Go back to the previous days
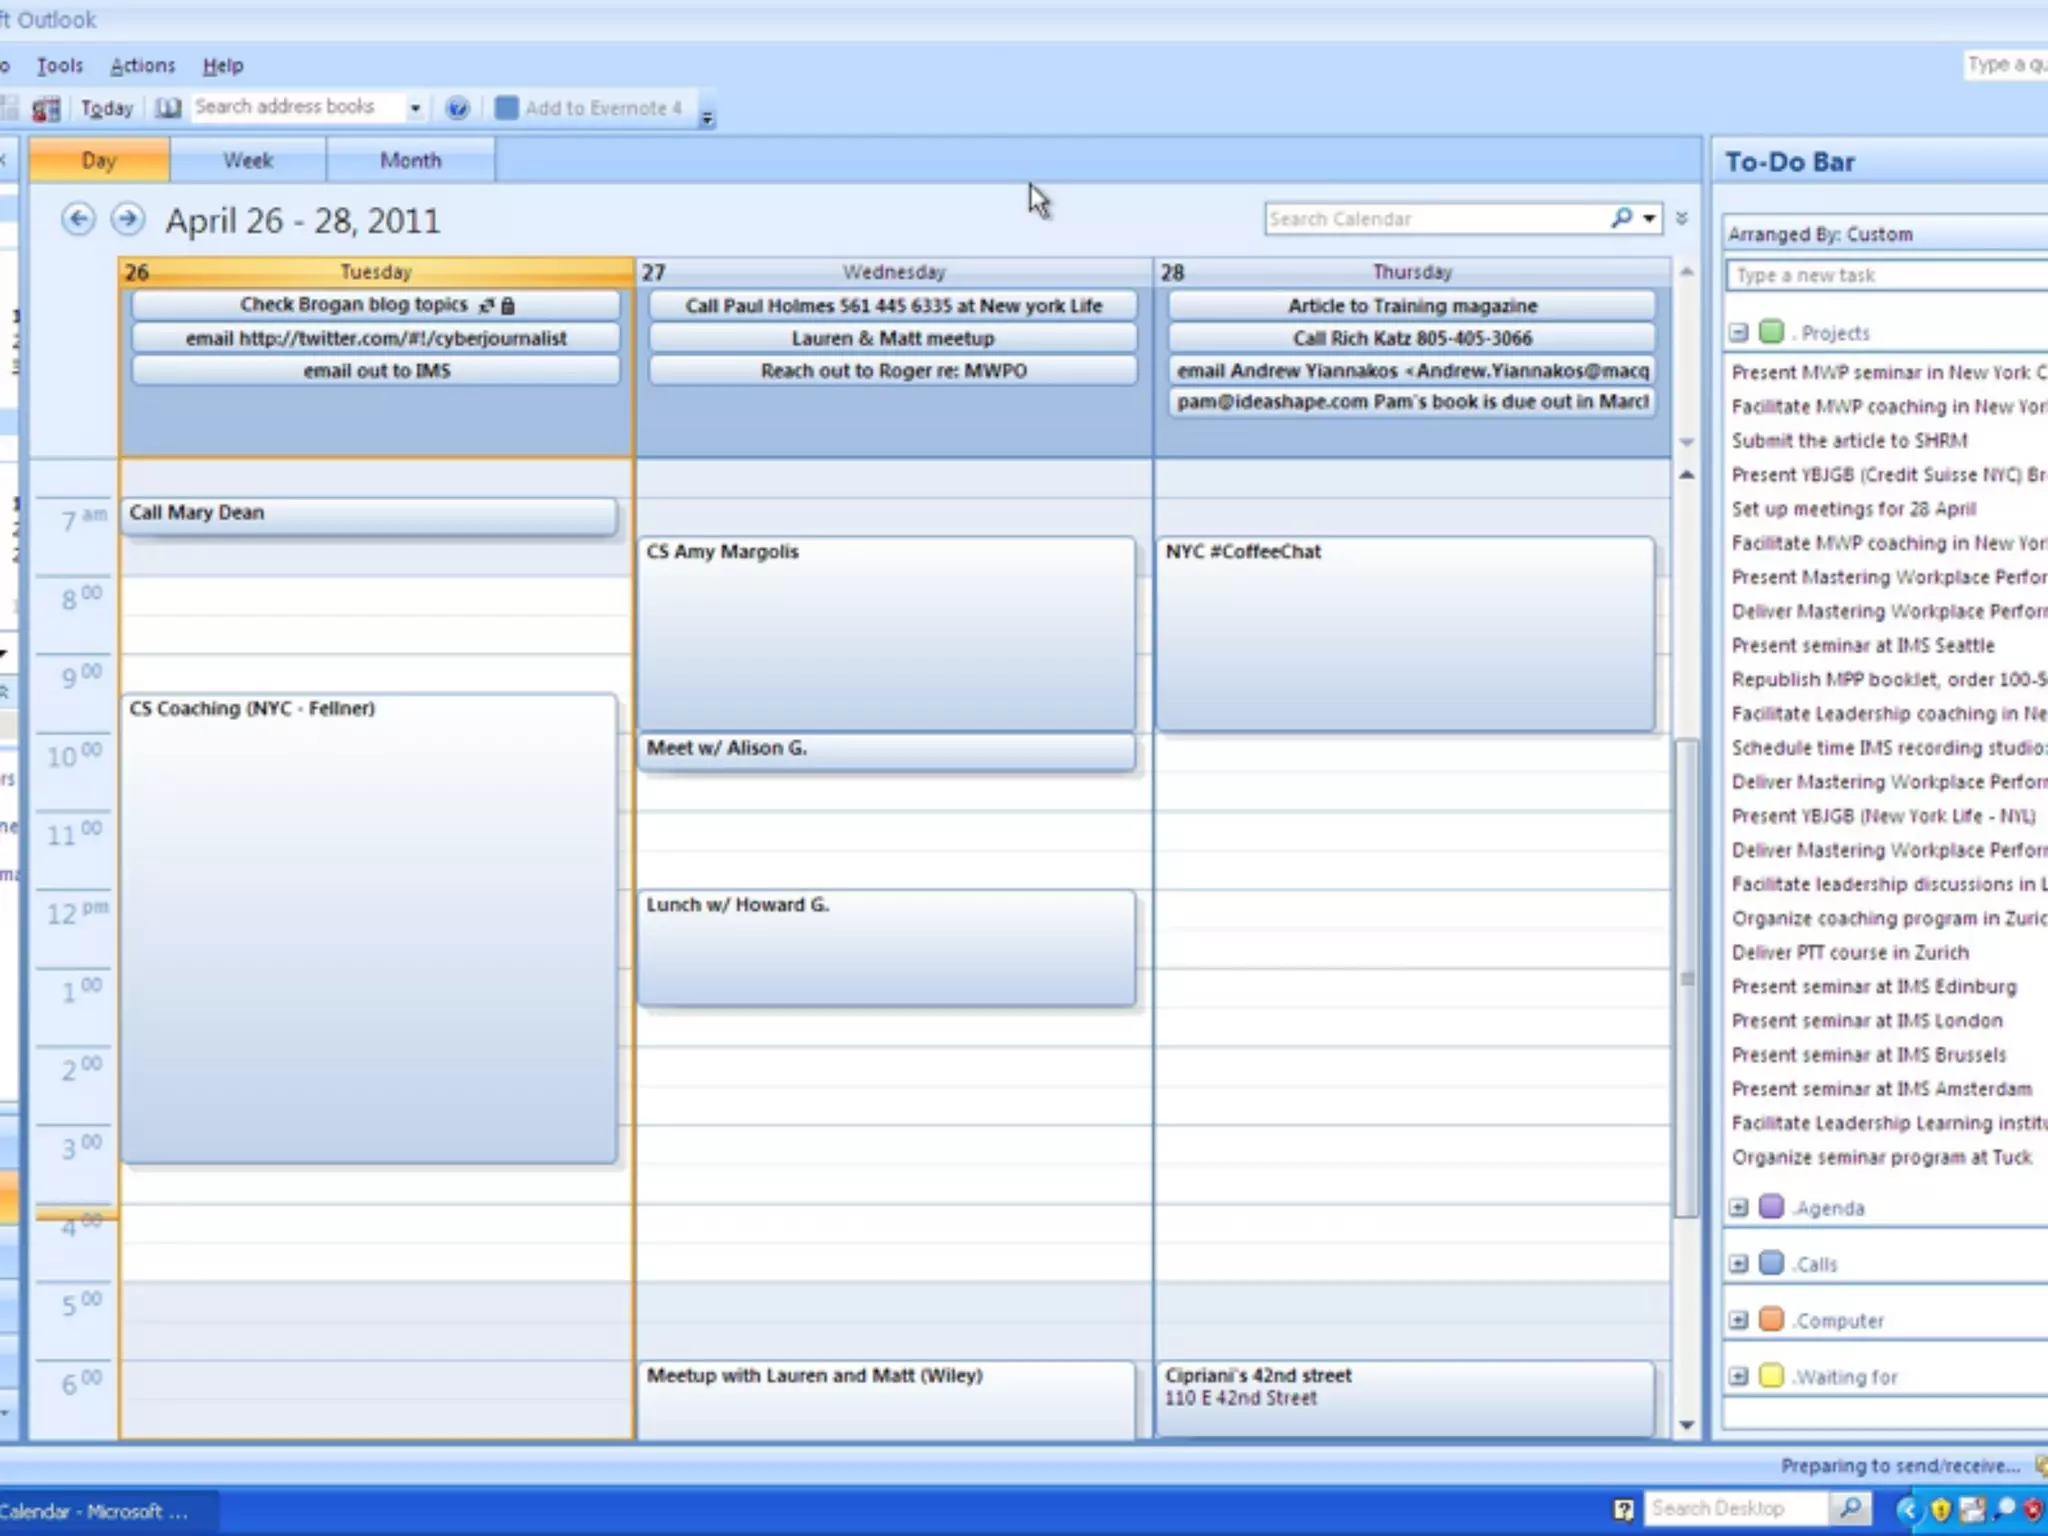This screenshot has height=1536, width=2048. (78, 219)
